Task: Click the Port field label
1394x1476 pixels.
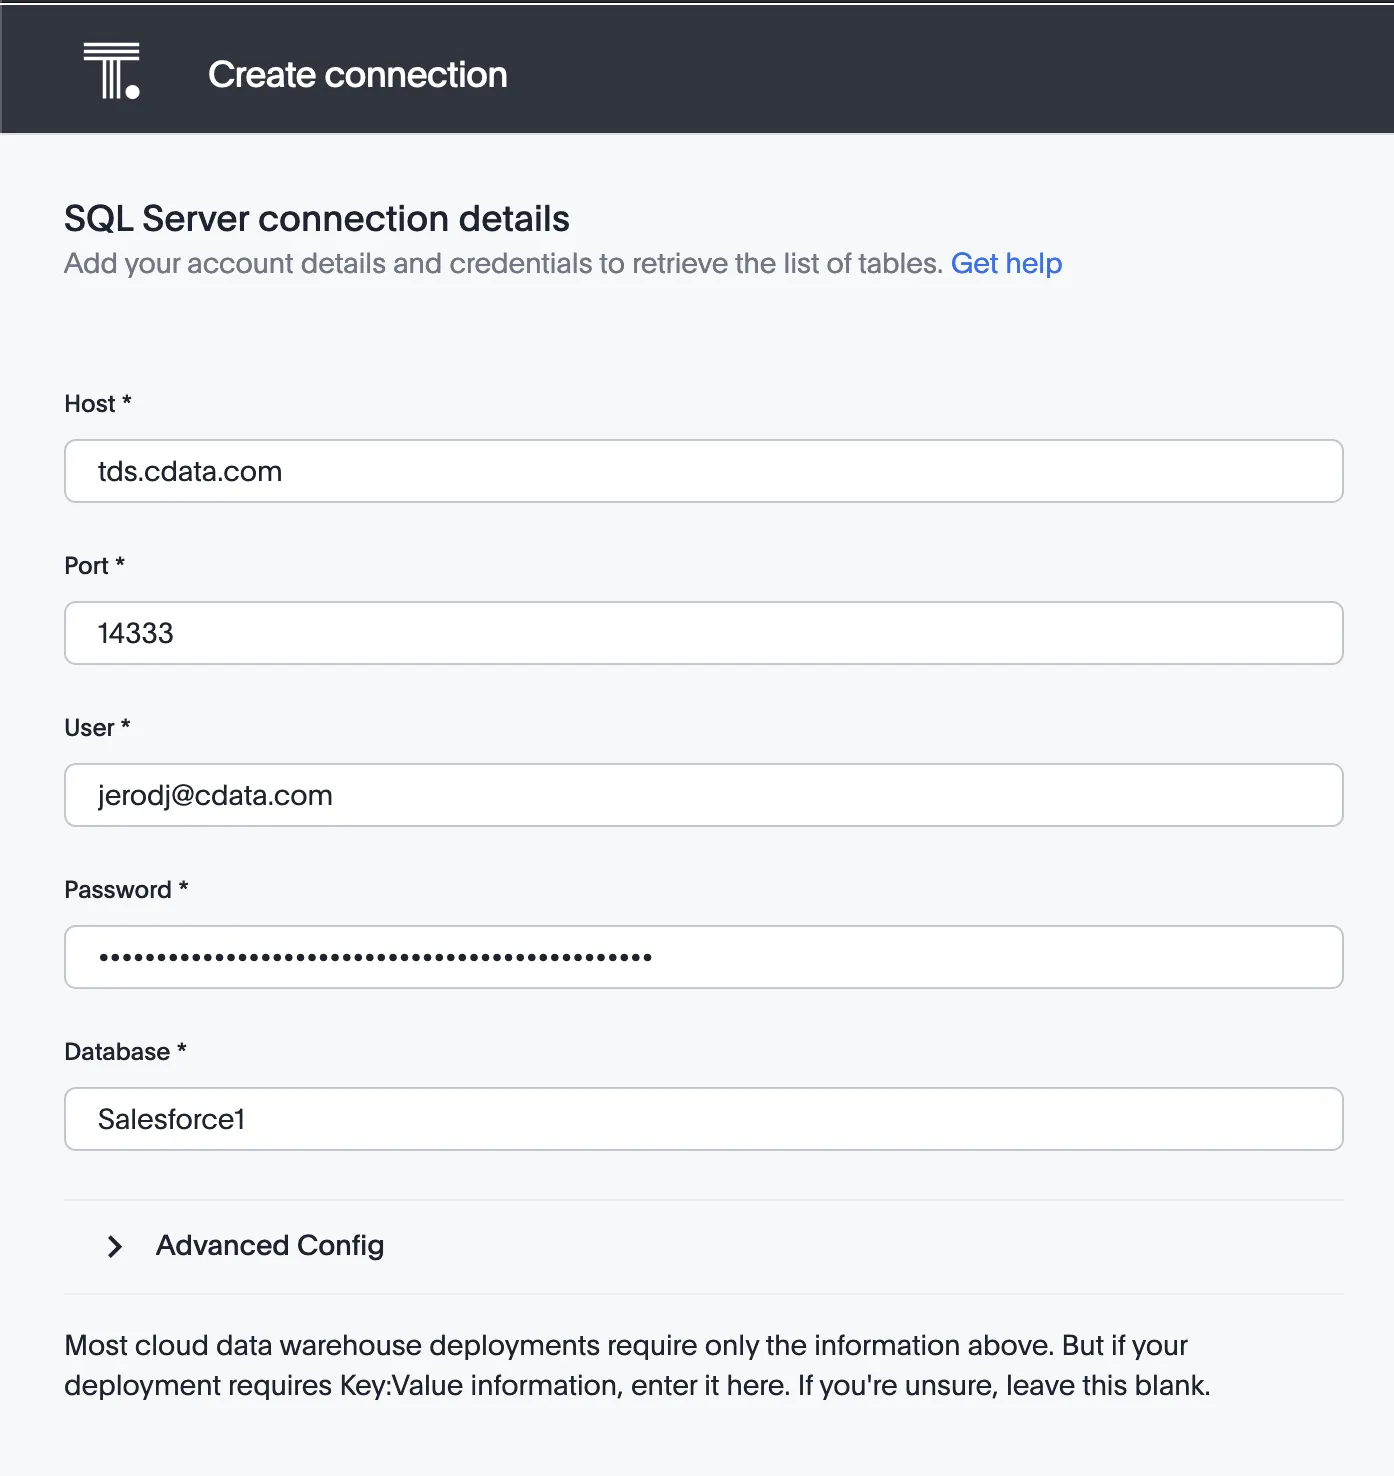Action: point(86,566)
